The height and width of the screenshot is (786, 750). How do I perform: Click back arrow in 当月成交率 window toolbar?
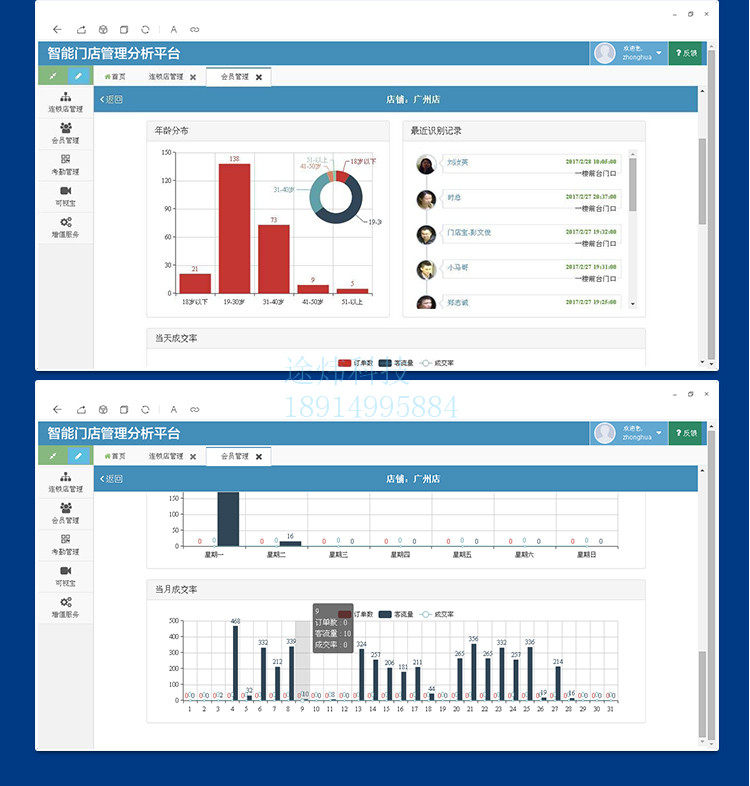pos(57,410)
